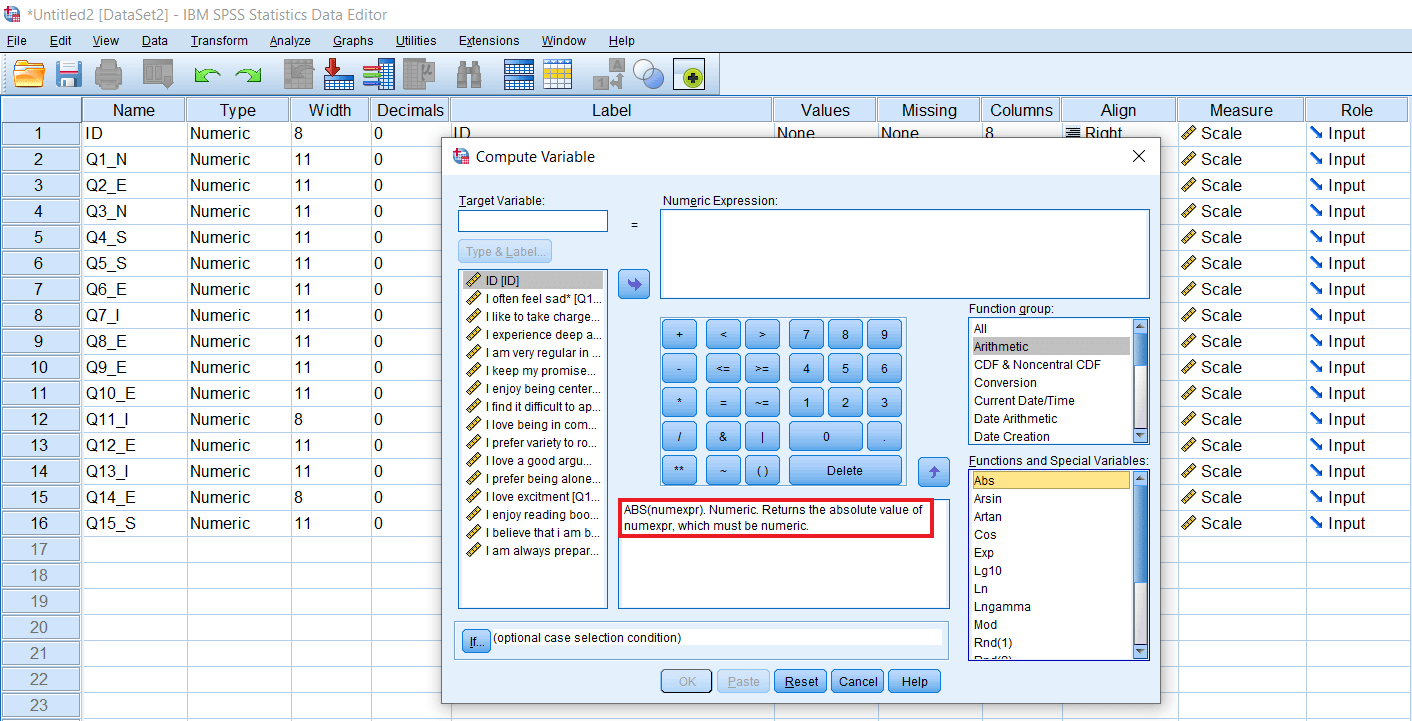Screen dimensions: 1412x721
Task: Select Lngamma in Functions and Special Variables
Action: [x=1002, y=607]
